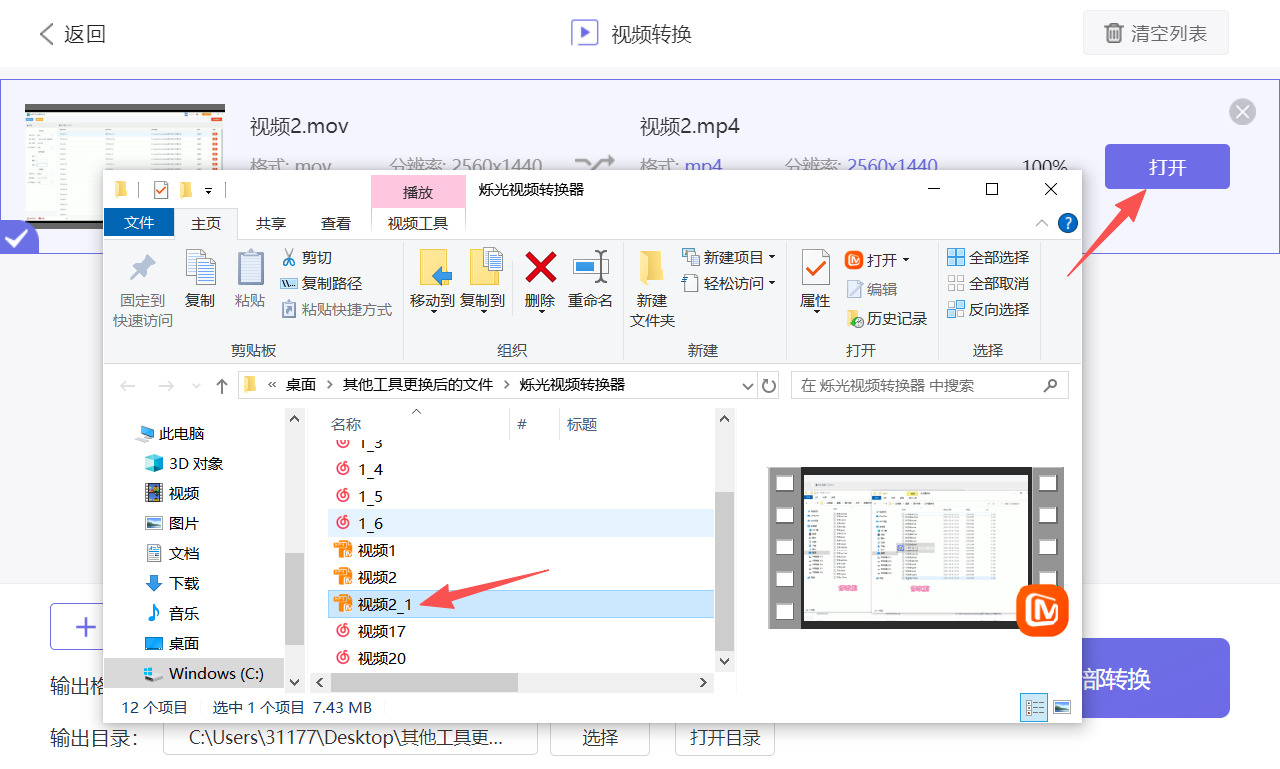Click Select all (全部选择)
Viewport: 1280px width, 769px height.
coord(988,257)
